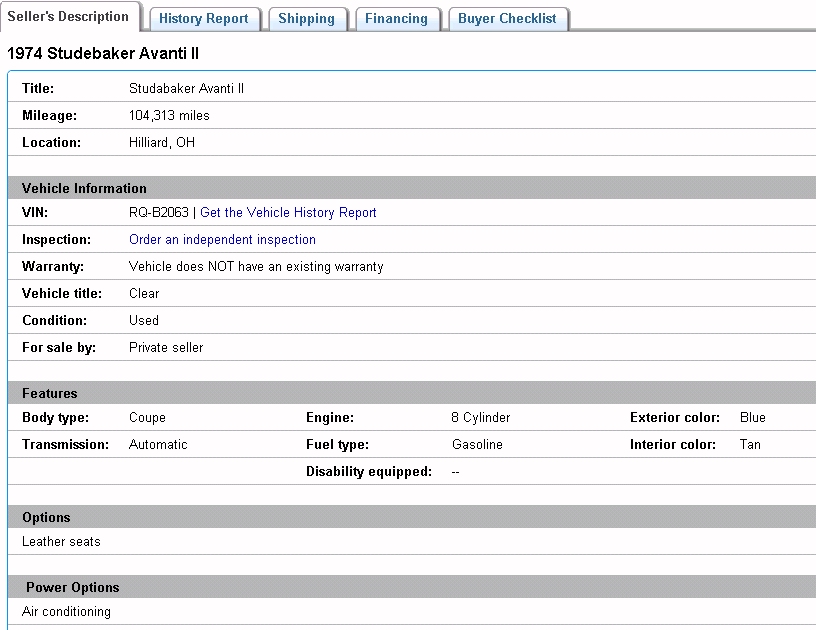This screenshot has width=816, height=630.
Task: Order an independent inspection via link
Action: click(x=222, y=239)
